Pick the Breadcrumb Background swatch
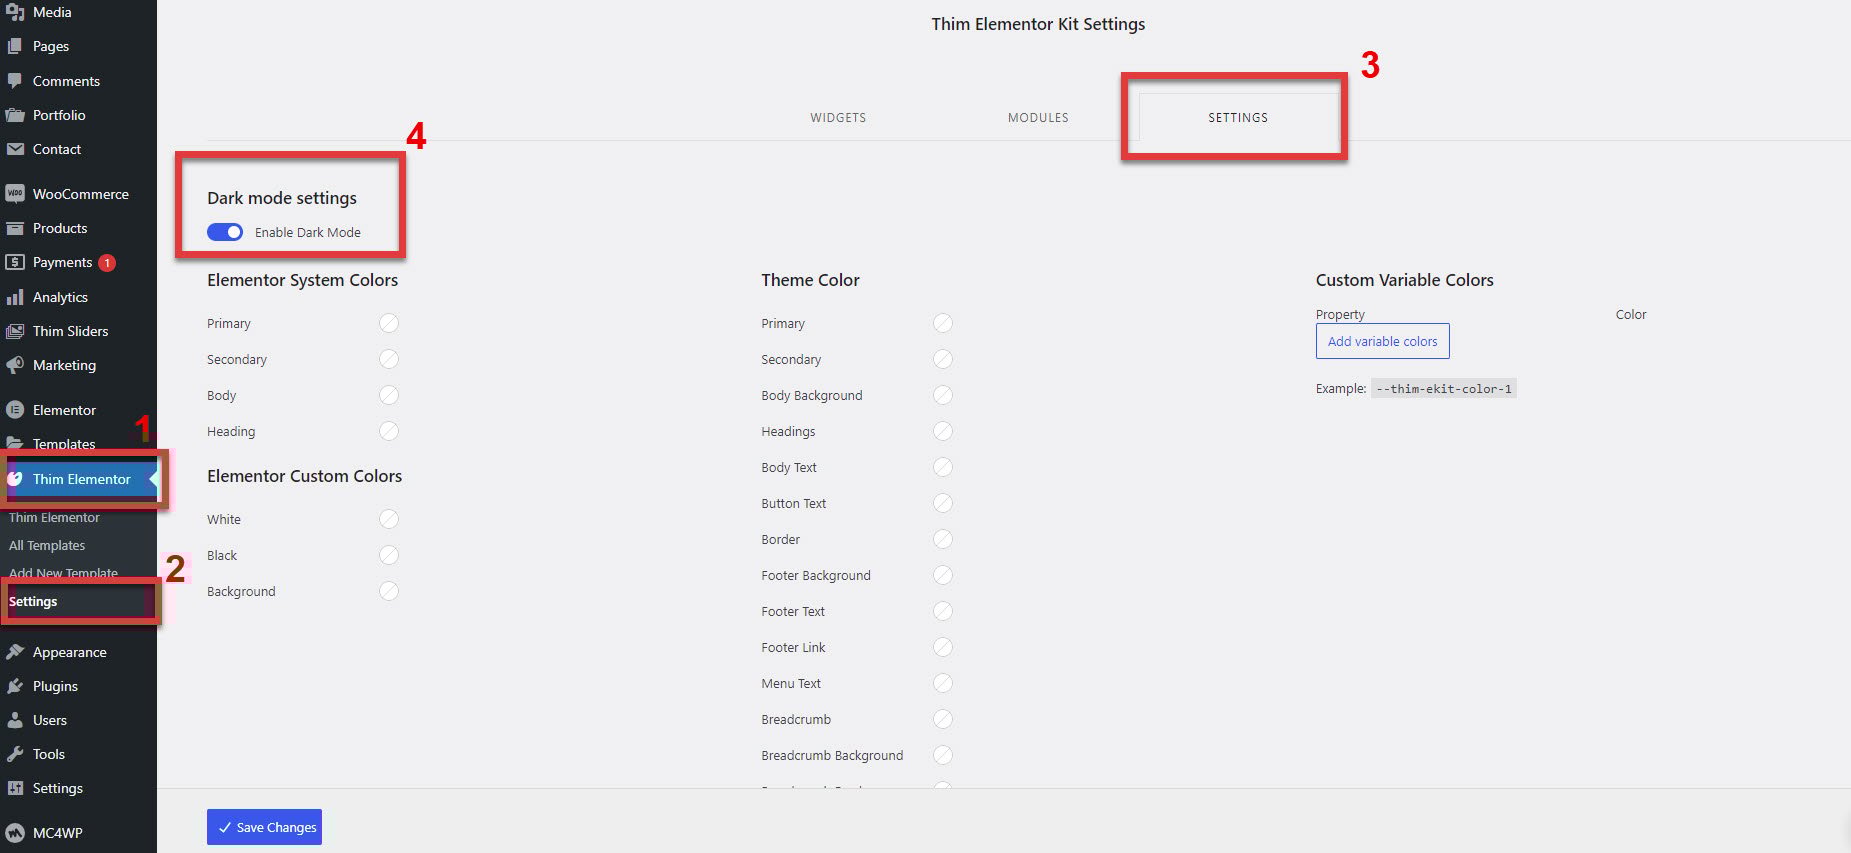Image resolution: width=1851 pixels, height=853 pixels. (943, 755)
